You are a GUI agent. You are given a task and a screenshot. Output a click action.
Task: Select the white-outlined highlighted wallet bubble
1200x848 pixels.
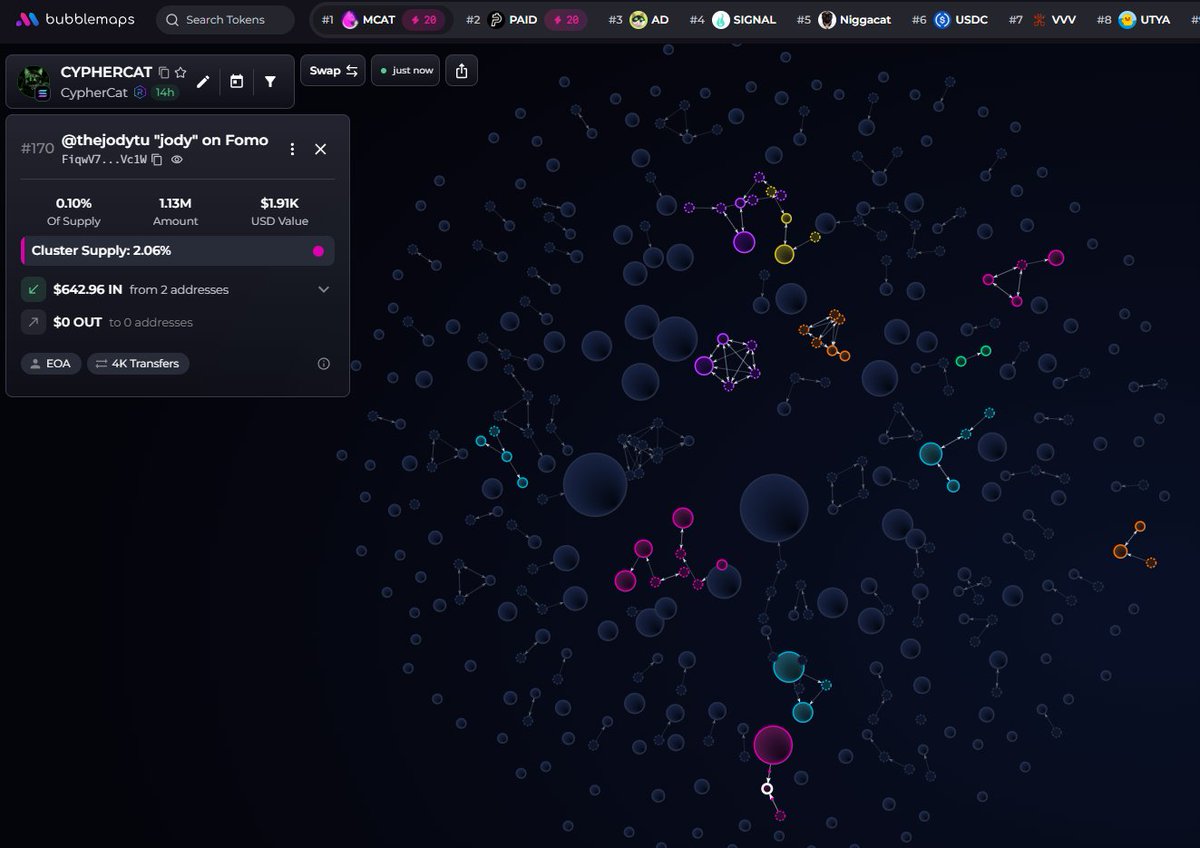tap(767, 789)
